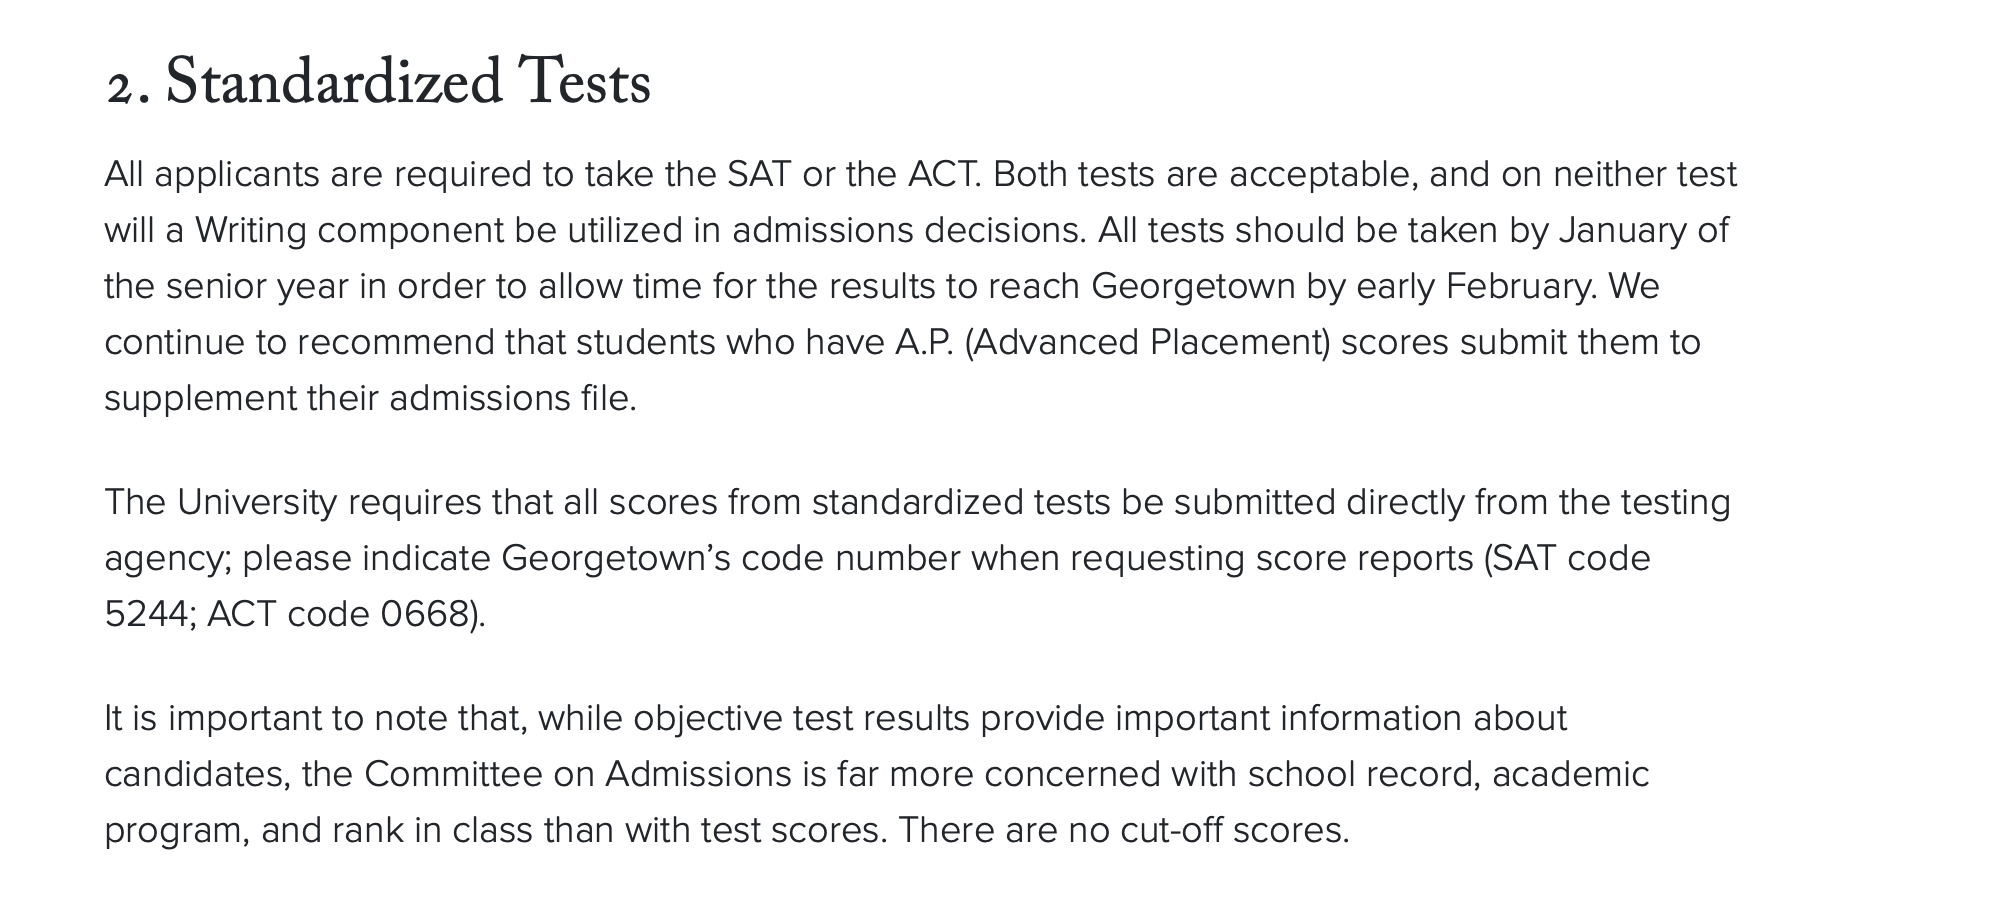
Task: Click the ACT code number 0668
Action: [424, 614]
